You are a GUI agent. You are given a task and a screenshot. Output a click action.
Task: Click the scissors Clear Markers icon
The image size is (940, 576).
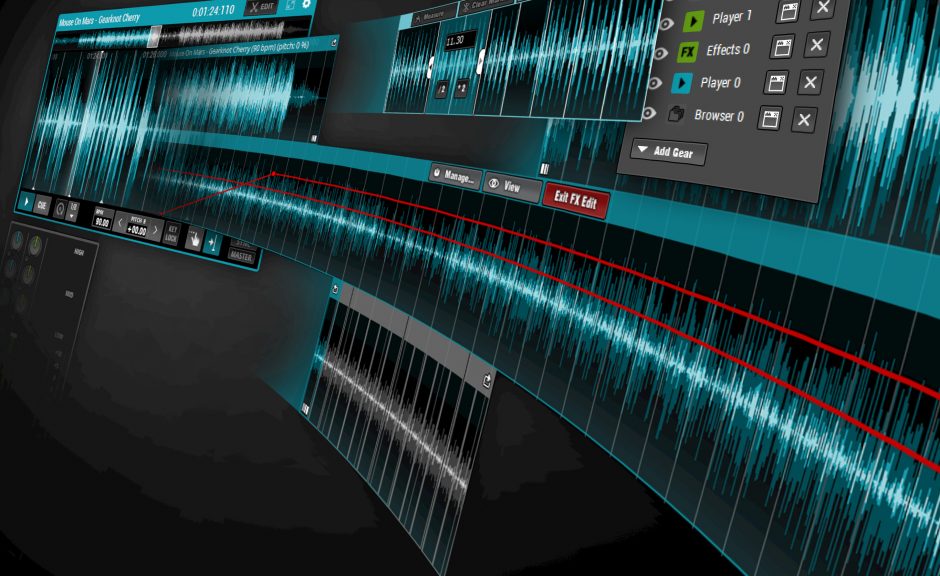tap(466, 7)
